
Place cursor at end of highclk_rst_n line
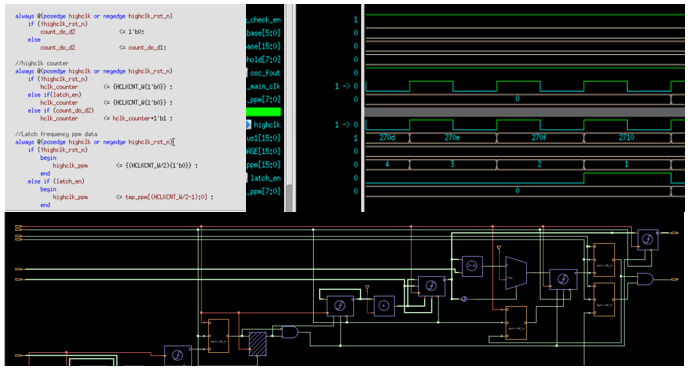[173, 142]
